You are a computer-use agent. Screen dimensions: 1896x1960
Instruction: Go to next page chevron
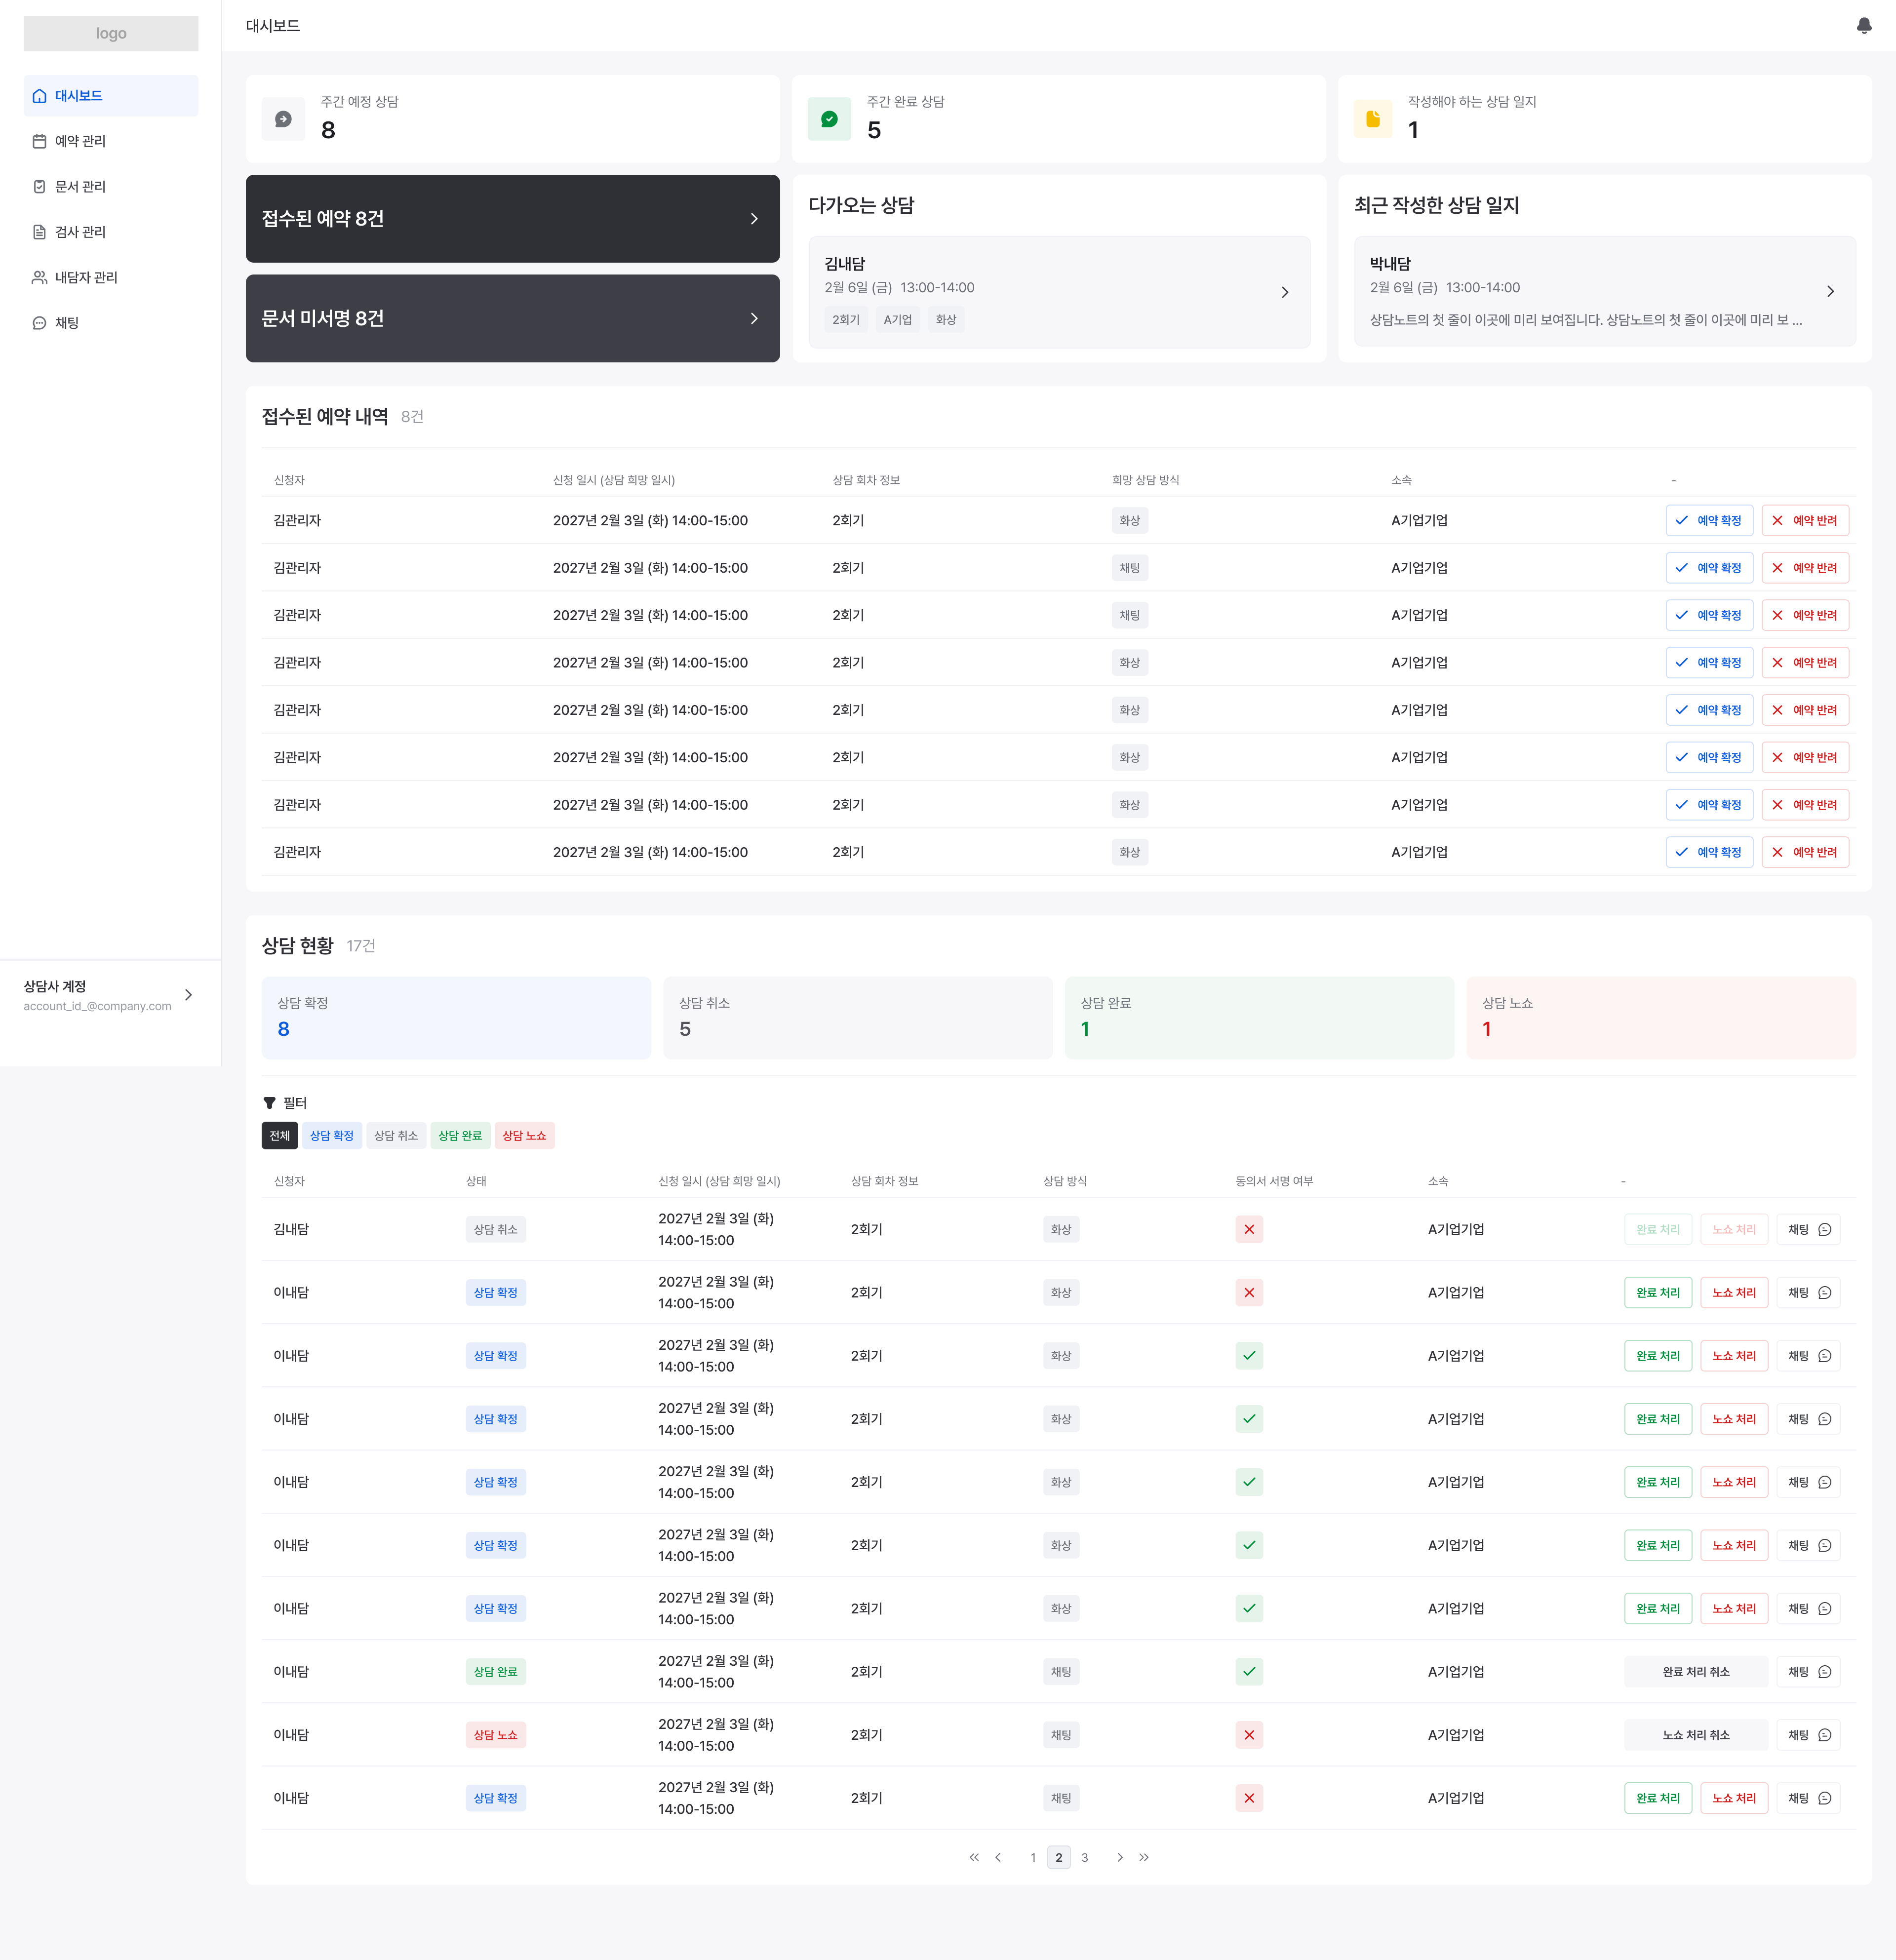pos(1120,1858)
